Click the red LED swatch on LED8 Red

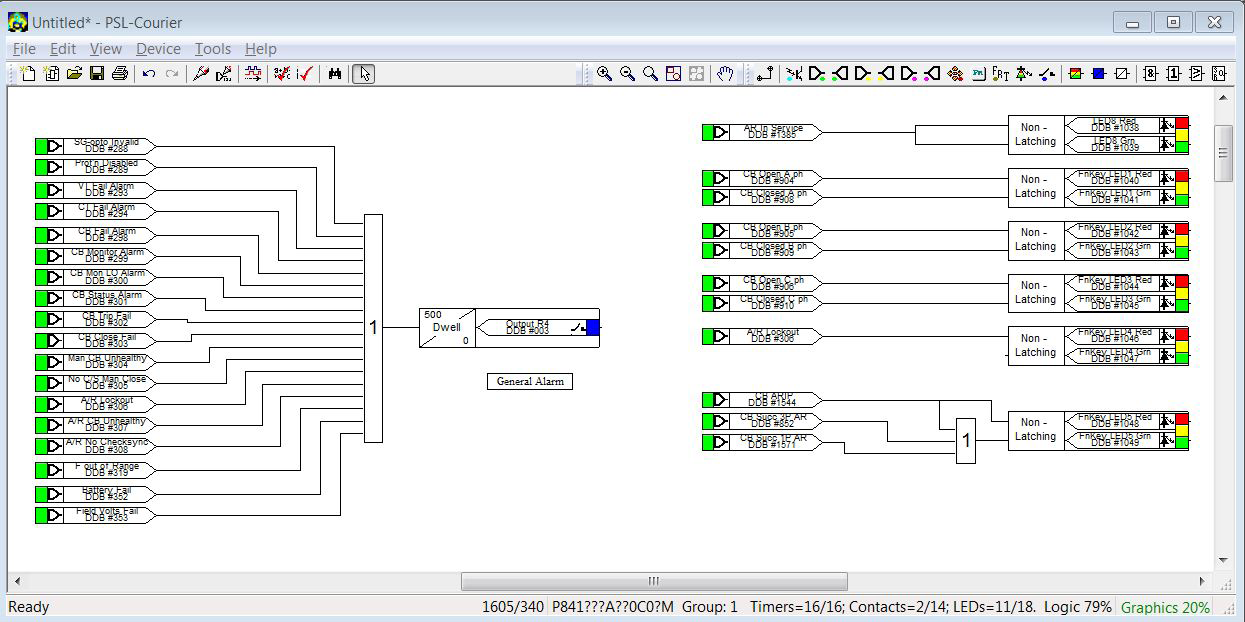[x=1182, y=122]
